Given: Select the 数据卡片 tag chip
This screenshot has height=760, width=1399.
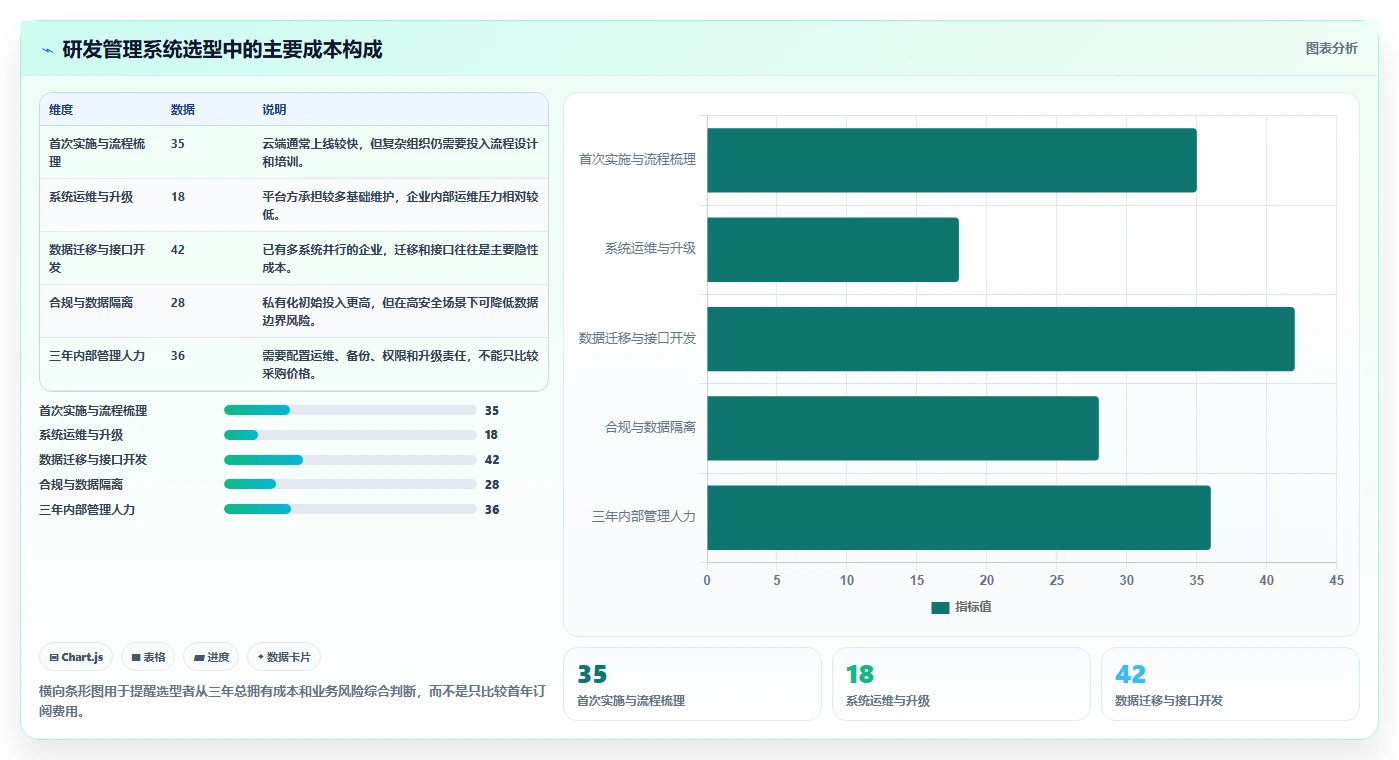Looking at the screenshot, I should click(x=284, y=657).
